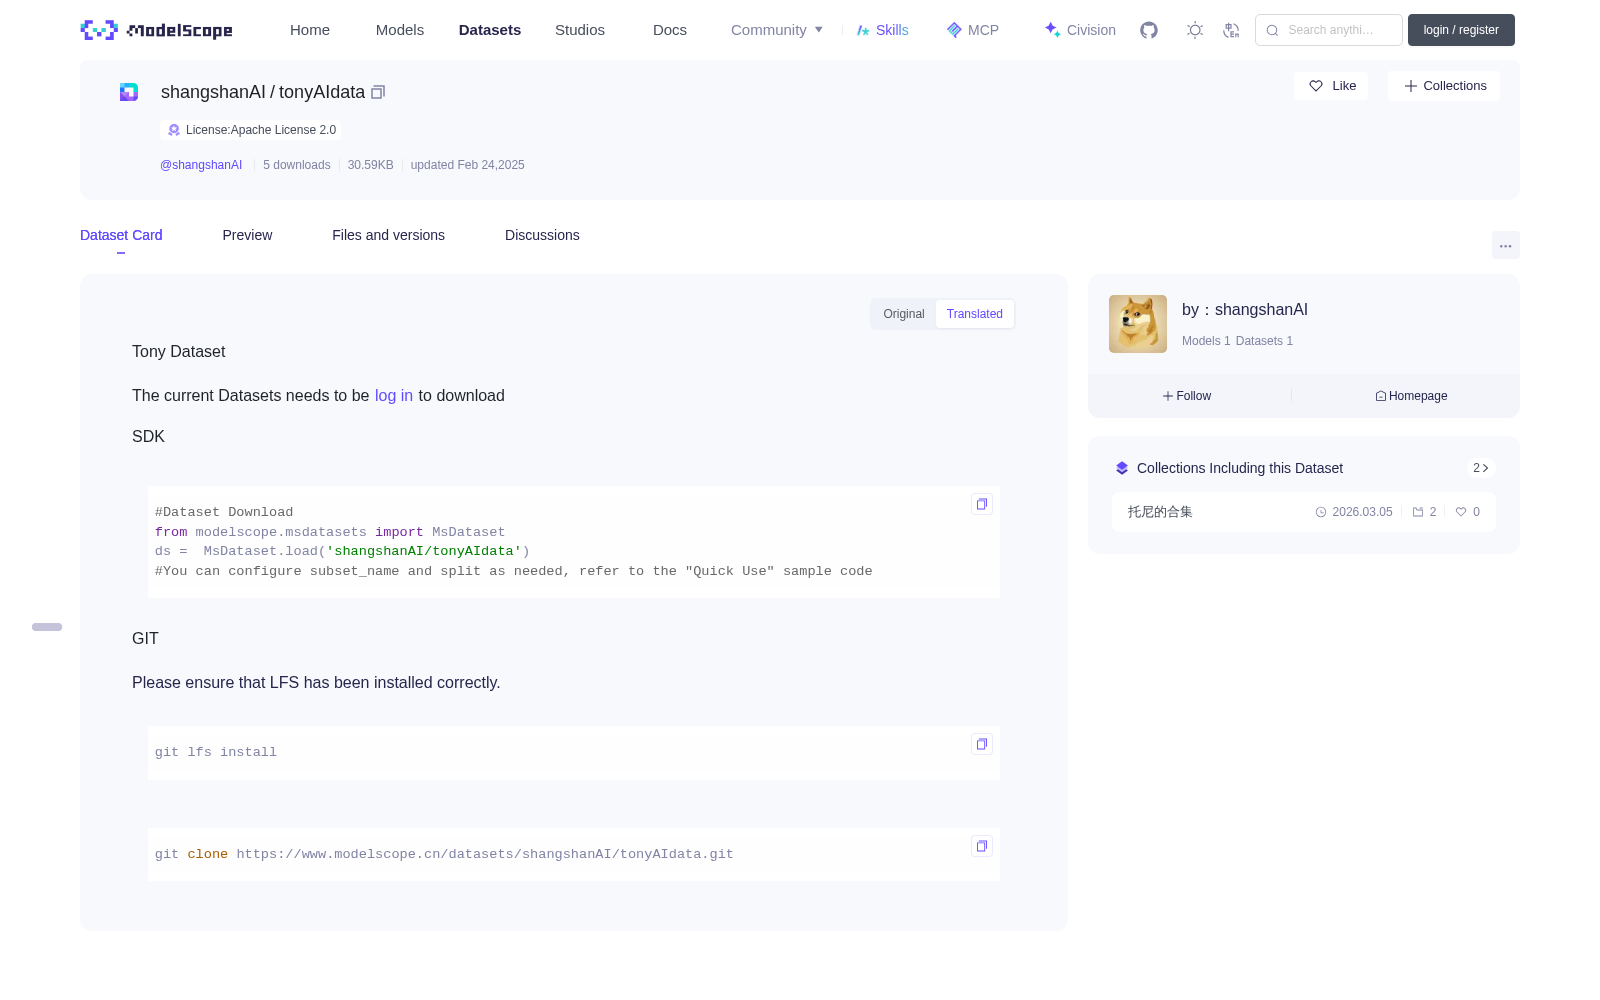The height and width of the screenshot is (1000, 1600).
Task: Switch to Dataset Card tab
Action: tap(121, 235)
